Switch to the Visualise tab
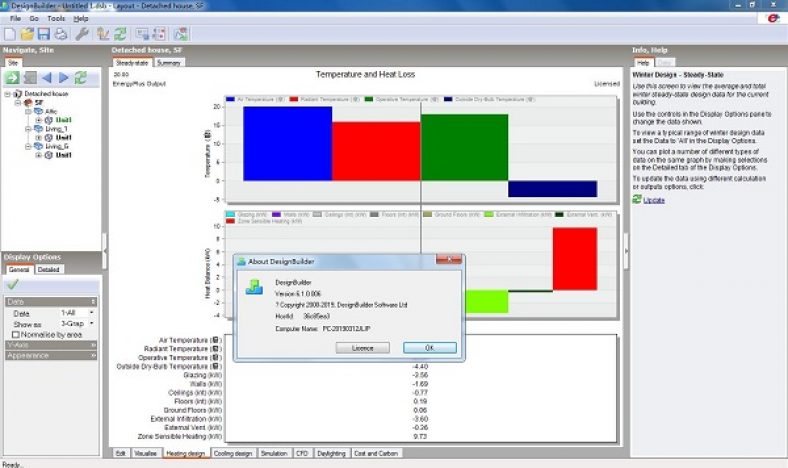The image size is (788, 468). click(145, 453)
